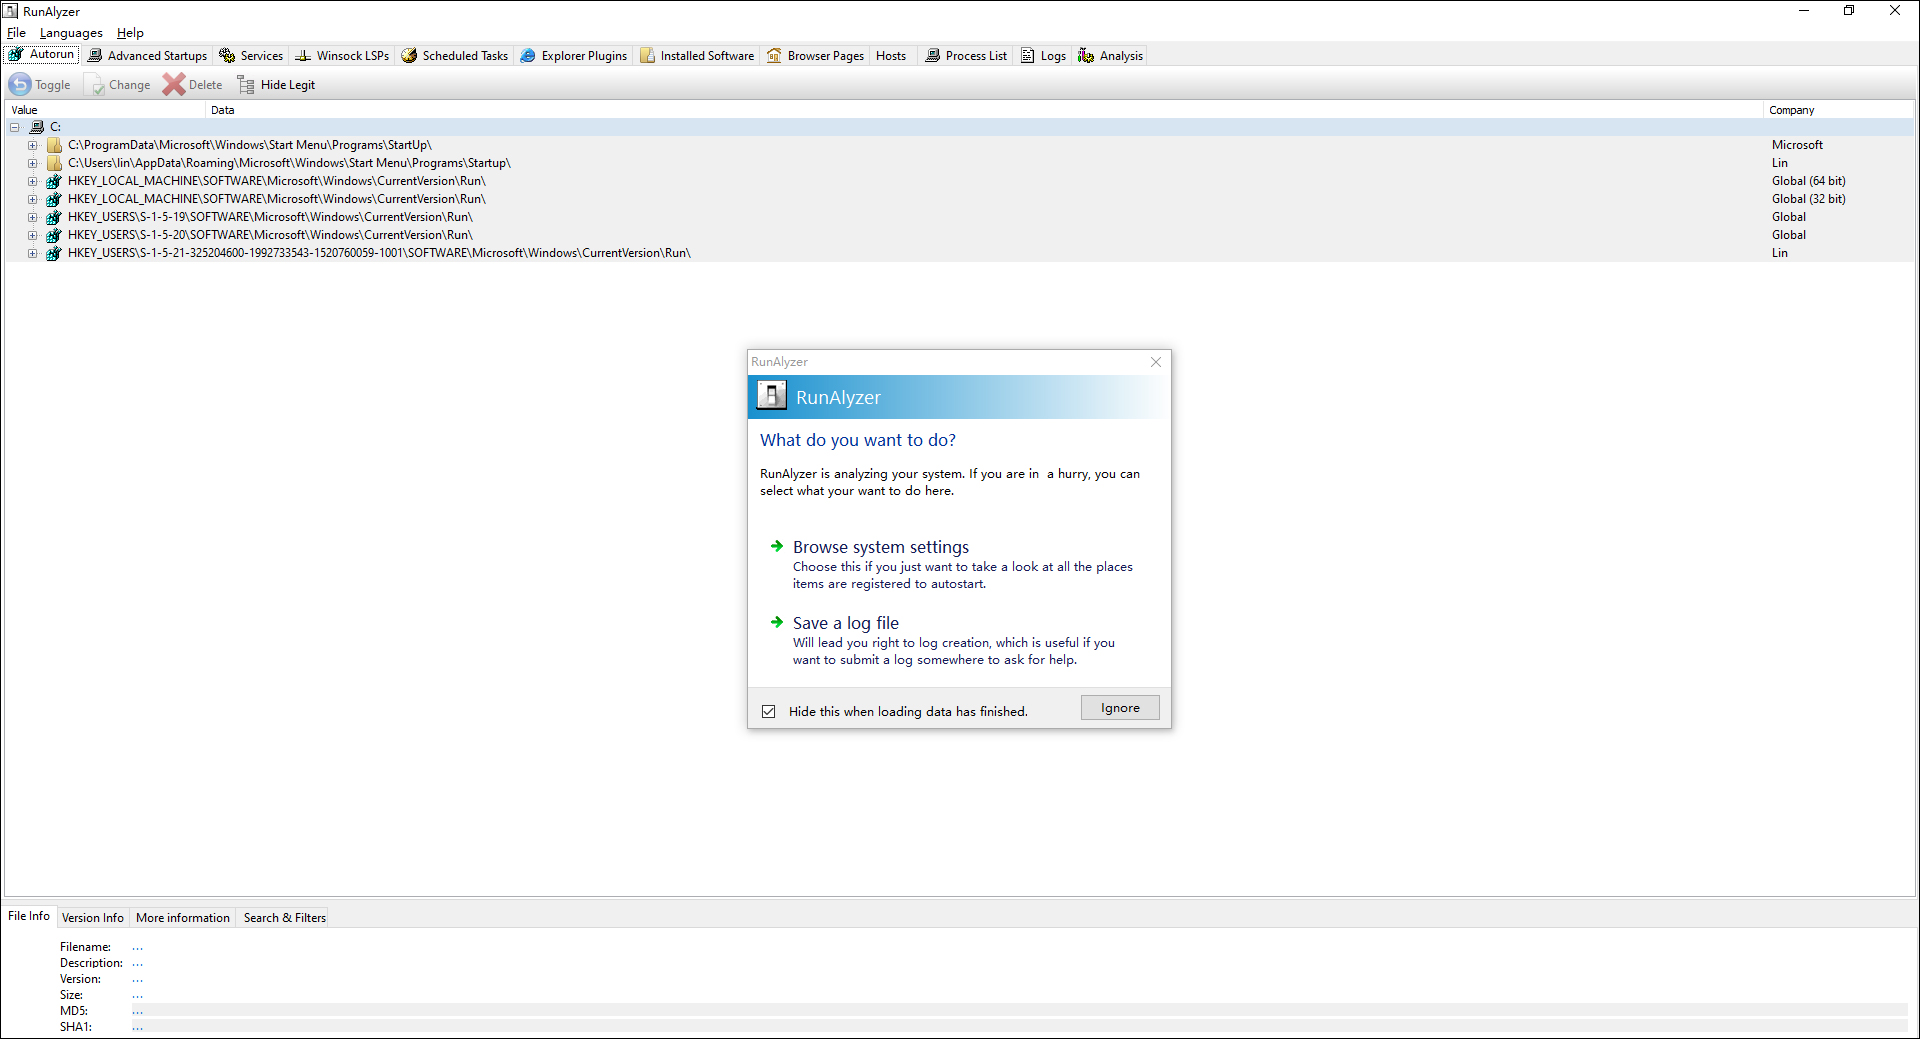Click the Global (32 bit) company cell
The image size is (1920, 1039).
(1808, 199)
